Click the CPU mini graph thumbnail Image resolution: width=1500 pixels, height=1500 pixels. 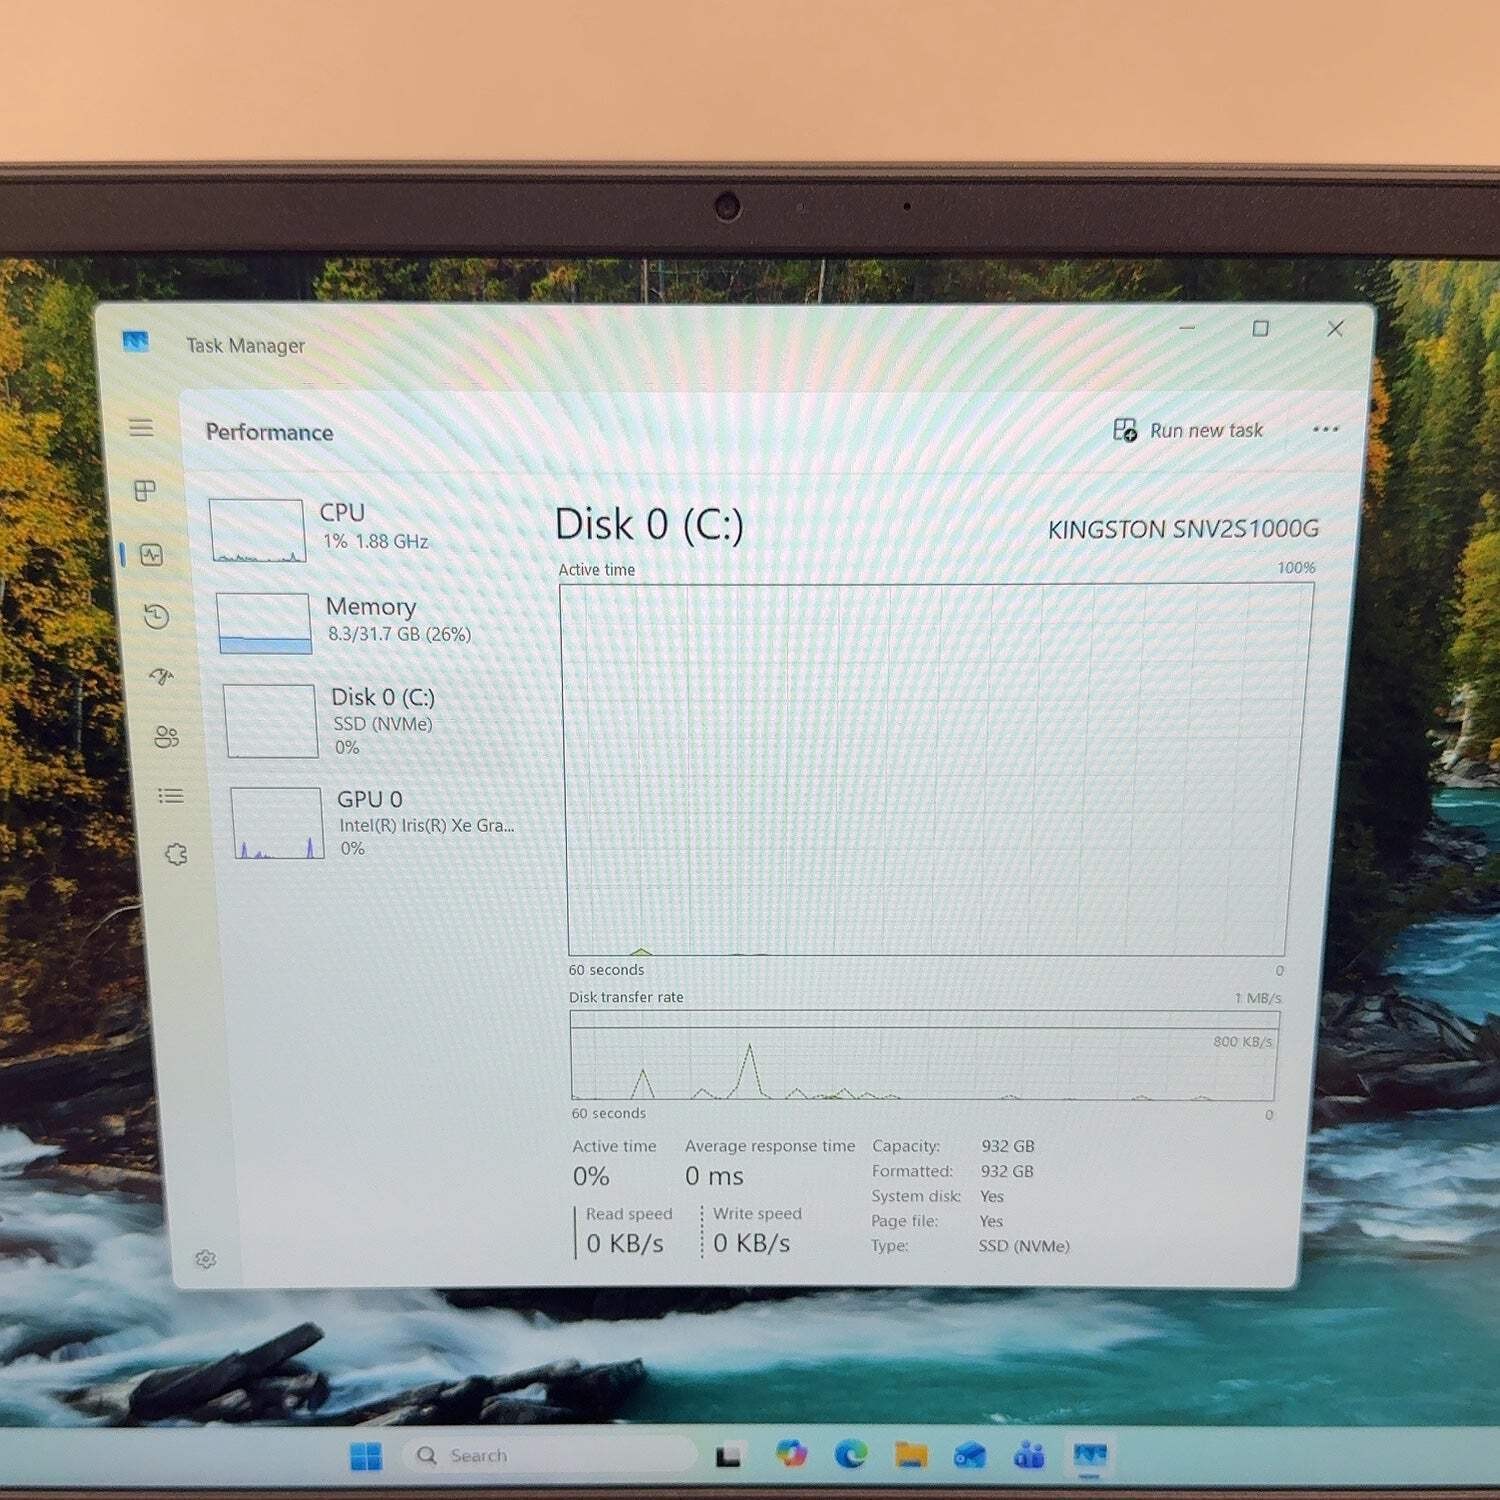(x=257, y=531)
